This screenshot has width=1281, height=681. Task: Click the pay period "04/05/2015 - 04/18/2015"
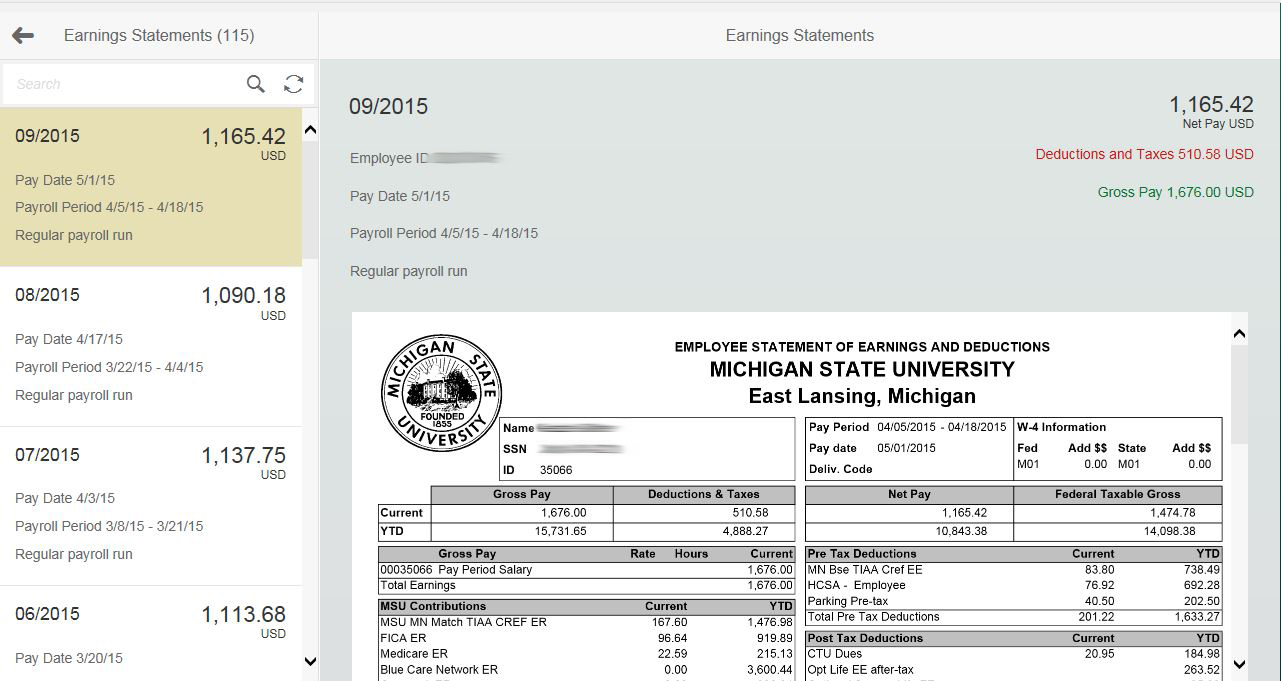tap(942, 427)
